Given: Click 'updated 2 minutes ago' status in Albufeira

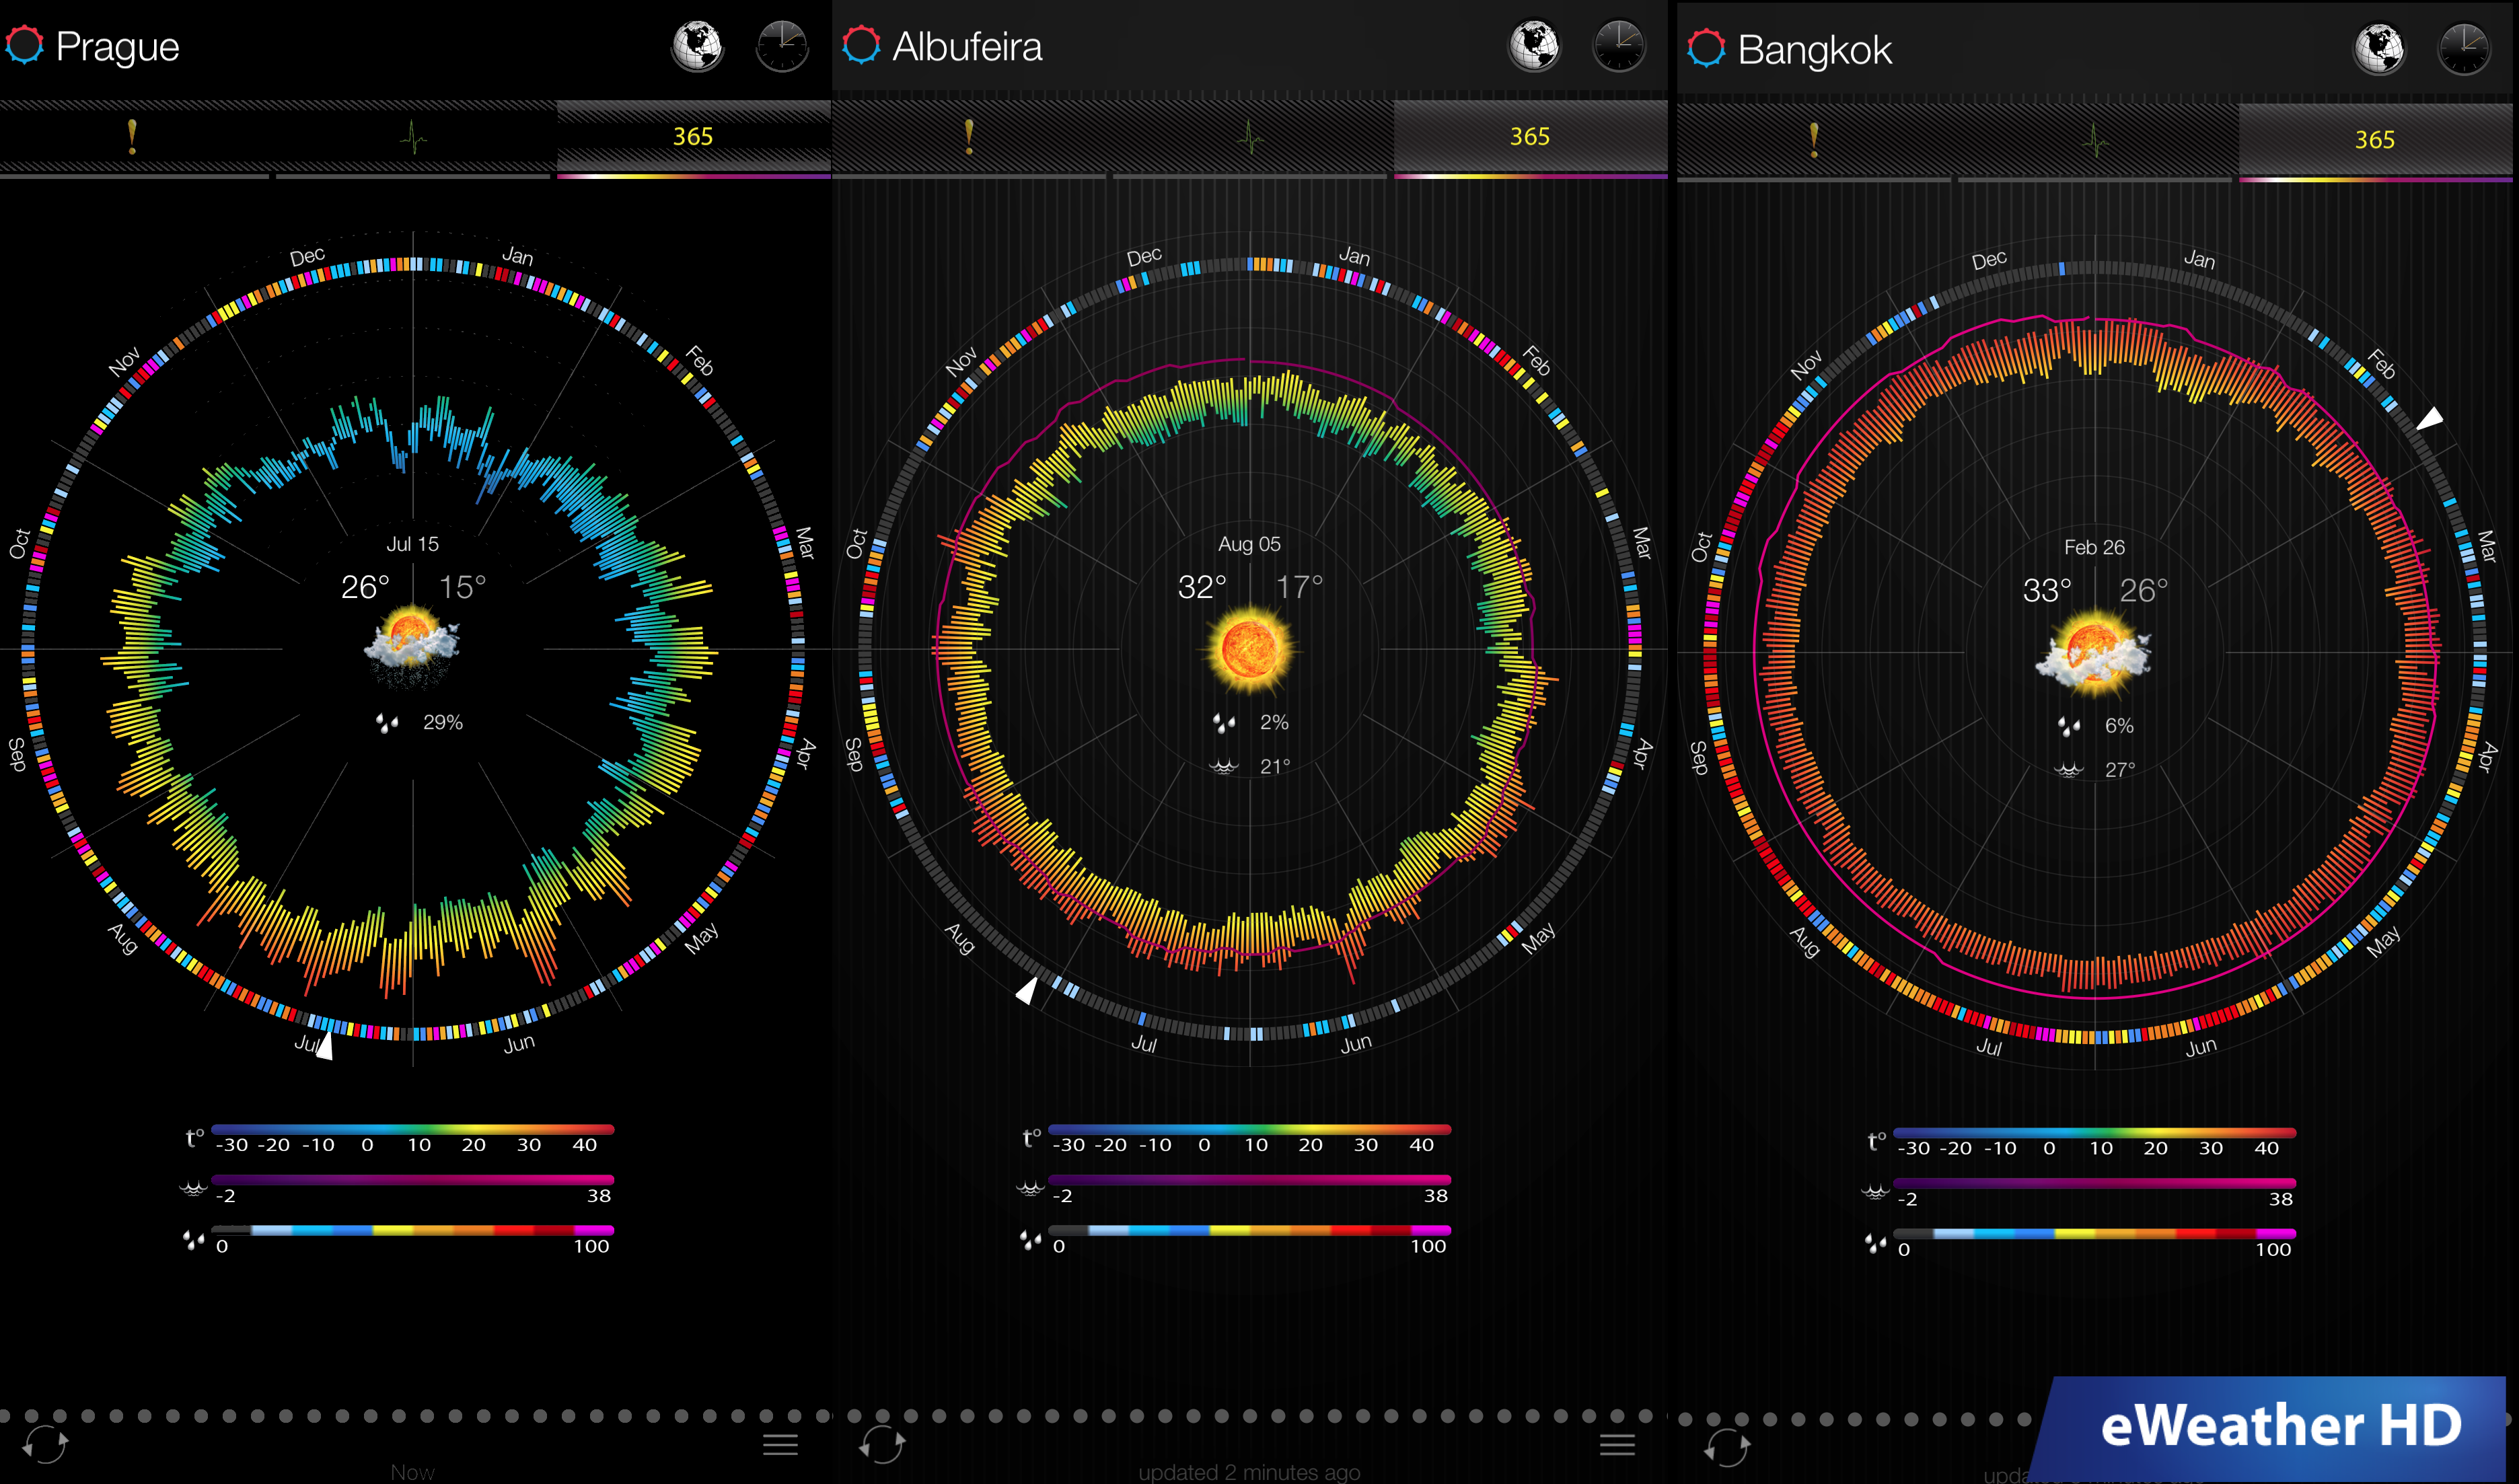Looking at the screenshot, I should pos(1249,1472).
